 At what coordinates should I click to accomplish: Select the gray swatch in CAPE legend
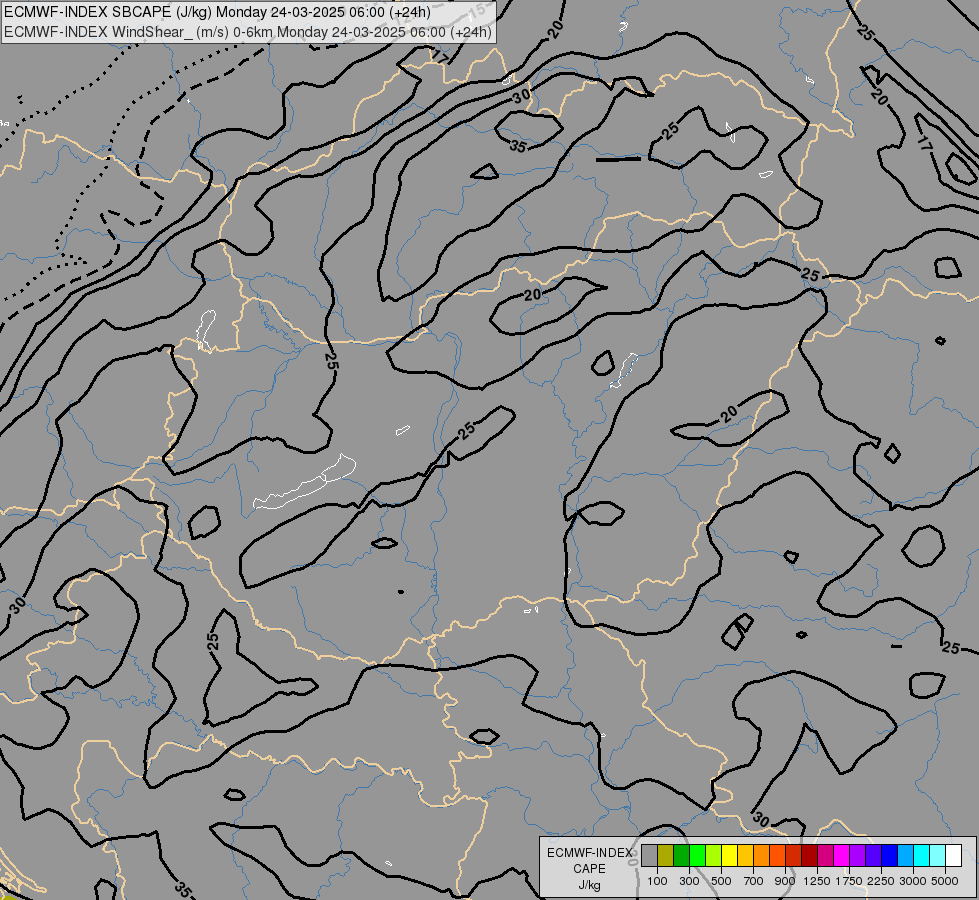tap(649, 855)
